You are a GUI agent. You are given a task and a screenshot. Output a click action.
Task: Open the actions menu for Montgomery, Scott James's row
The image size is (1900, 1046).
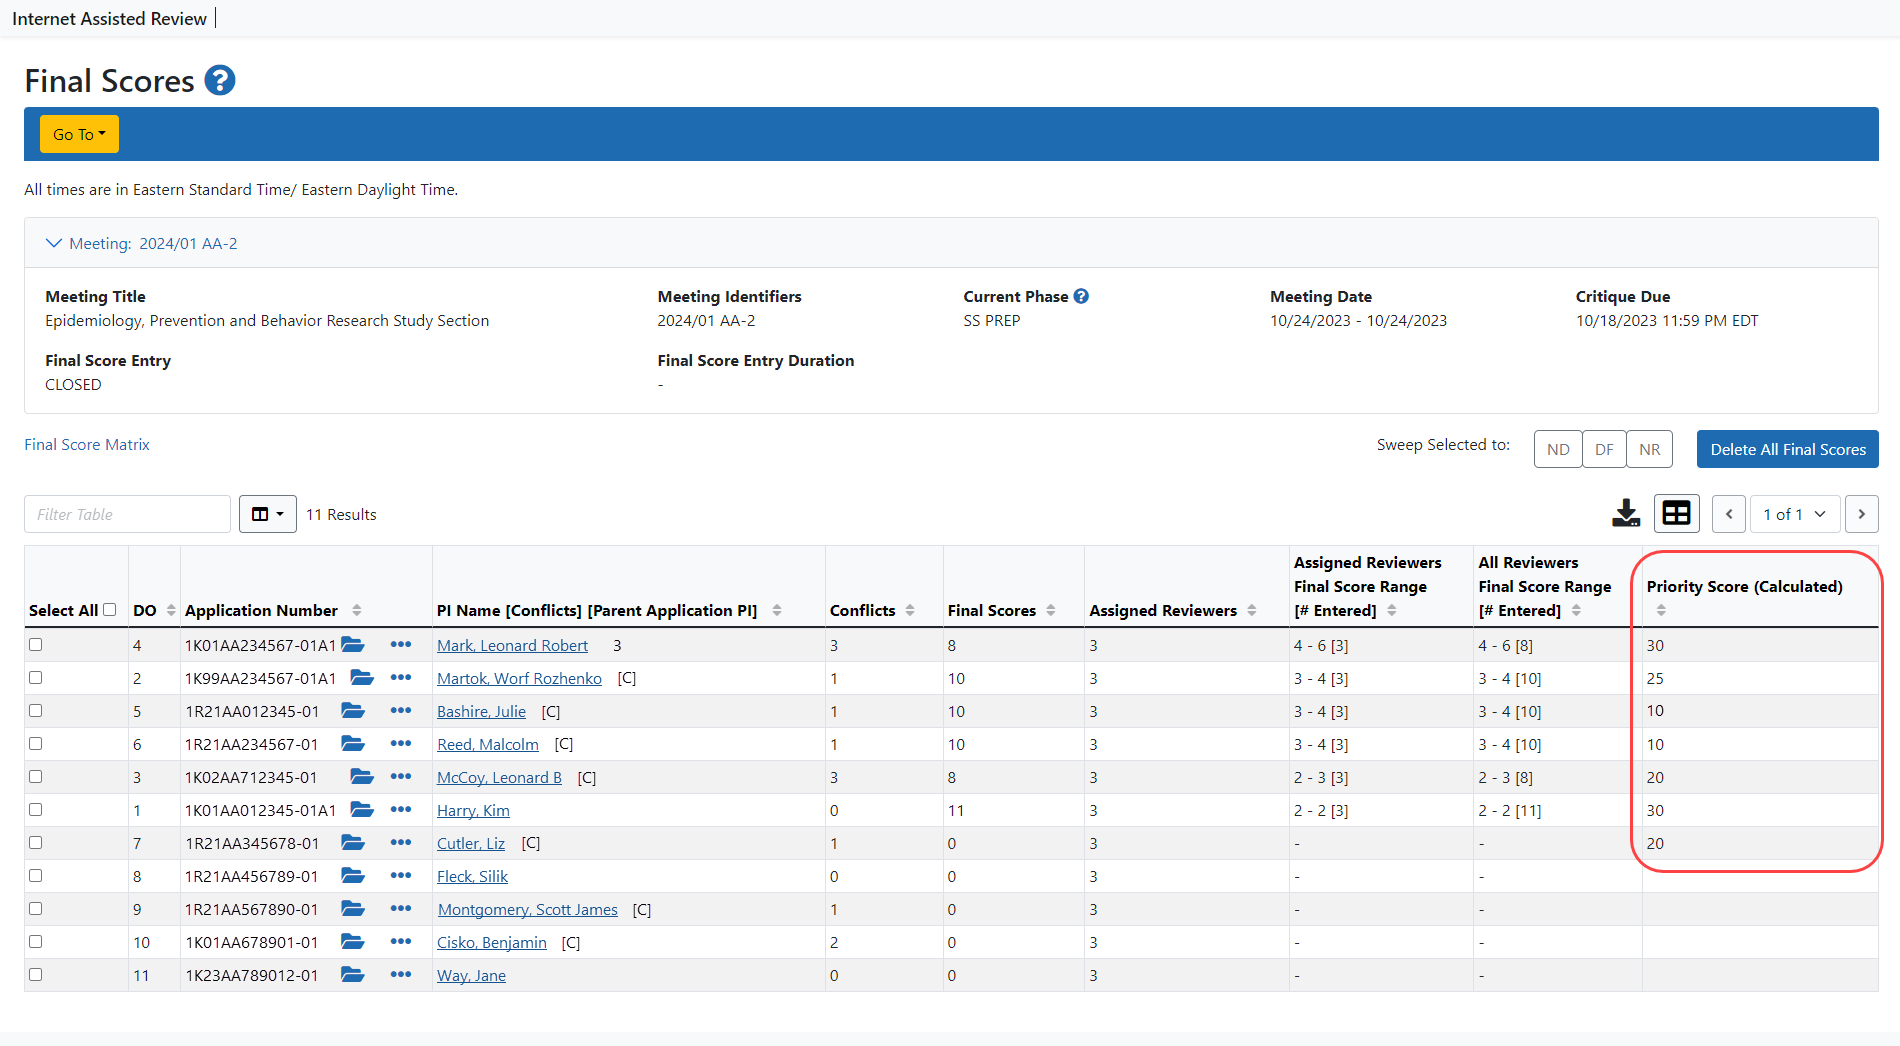(x=401, y=909)
